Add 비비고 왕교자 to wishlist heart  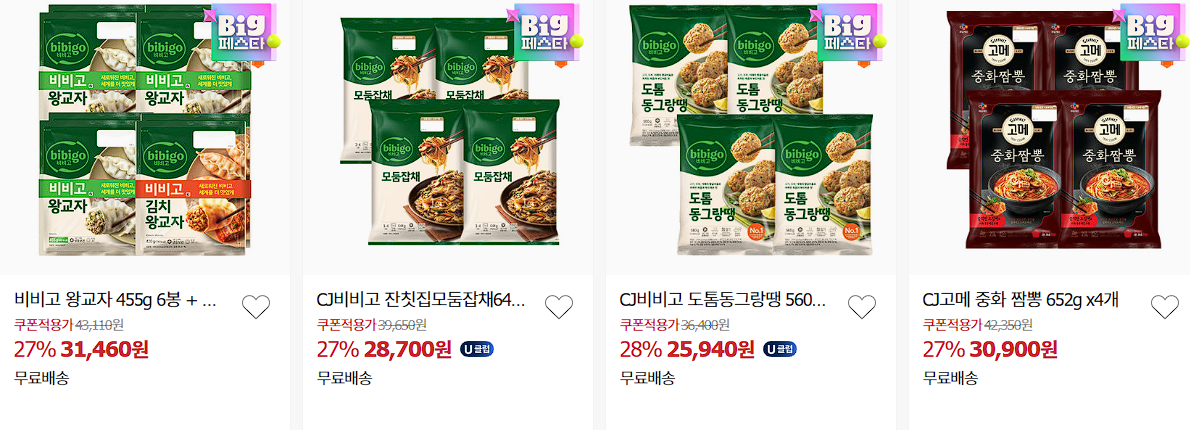[256, 306]
